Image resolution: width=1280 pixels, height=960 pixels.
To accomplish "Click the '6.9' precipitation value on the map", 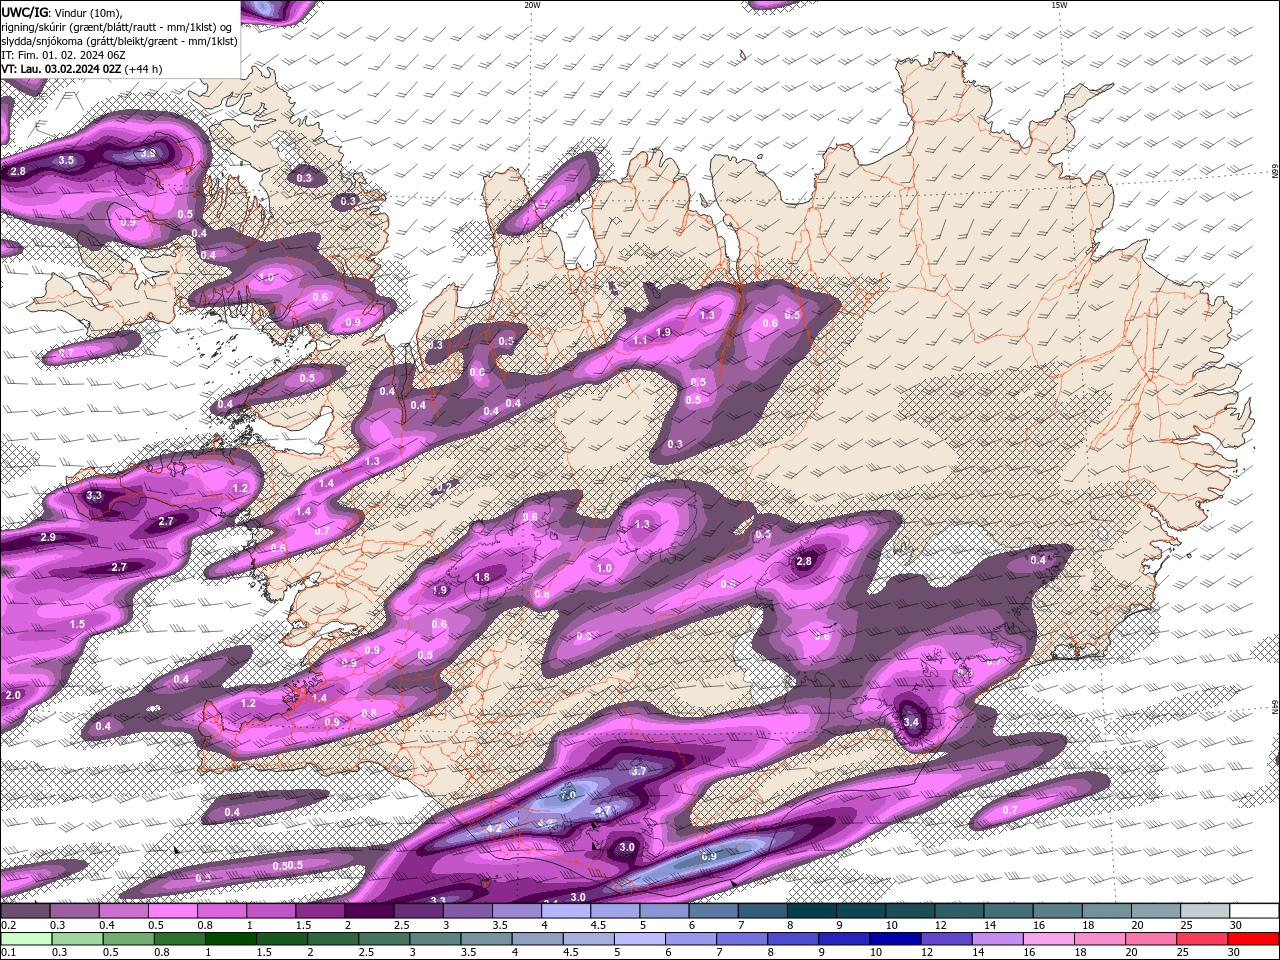I will [709, 856].
